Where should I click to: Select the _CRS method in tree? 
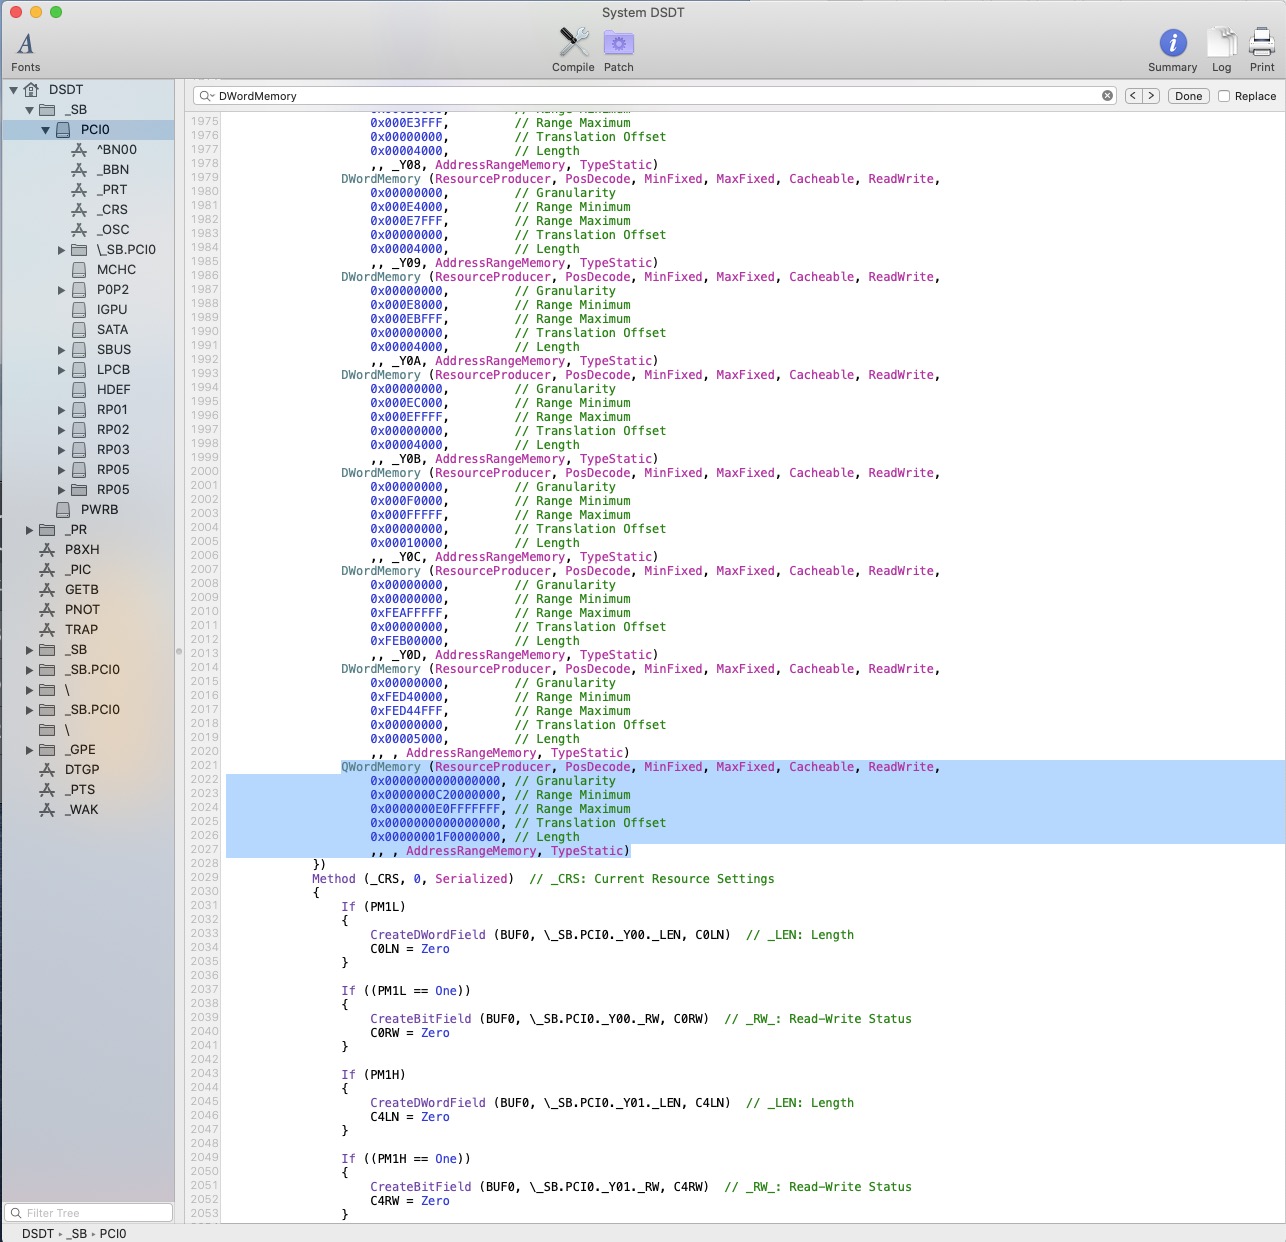112,210
